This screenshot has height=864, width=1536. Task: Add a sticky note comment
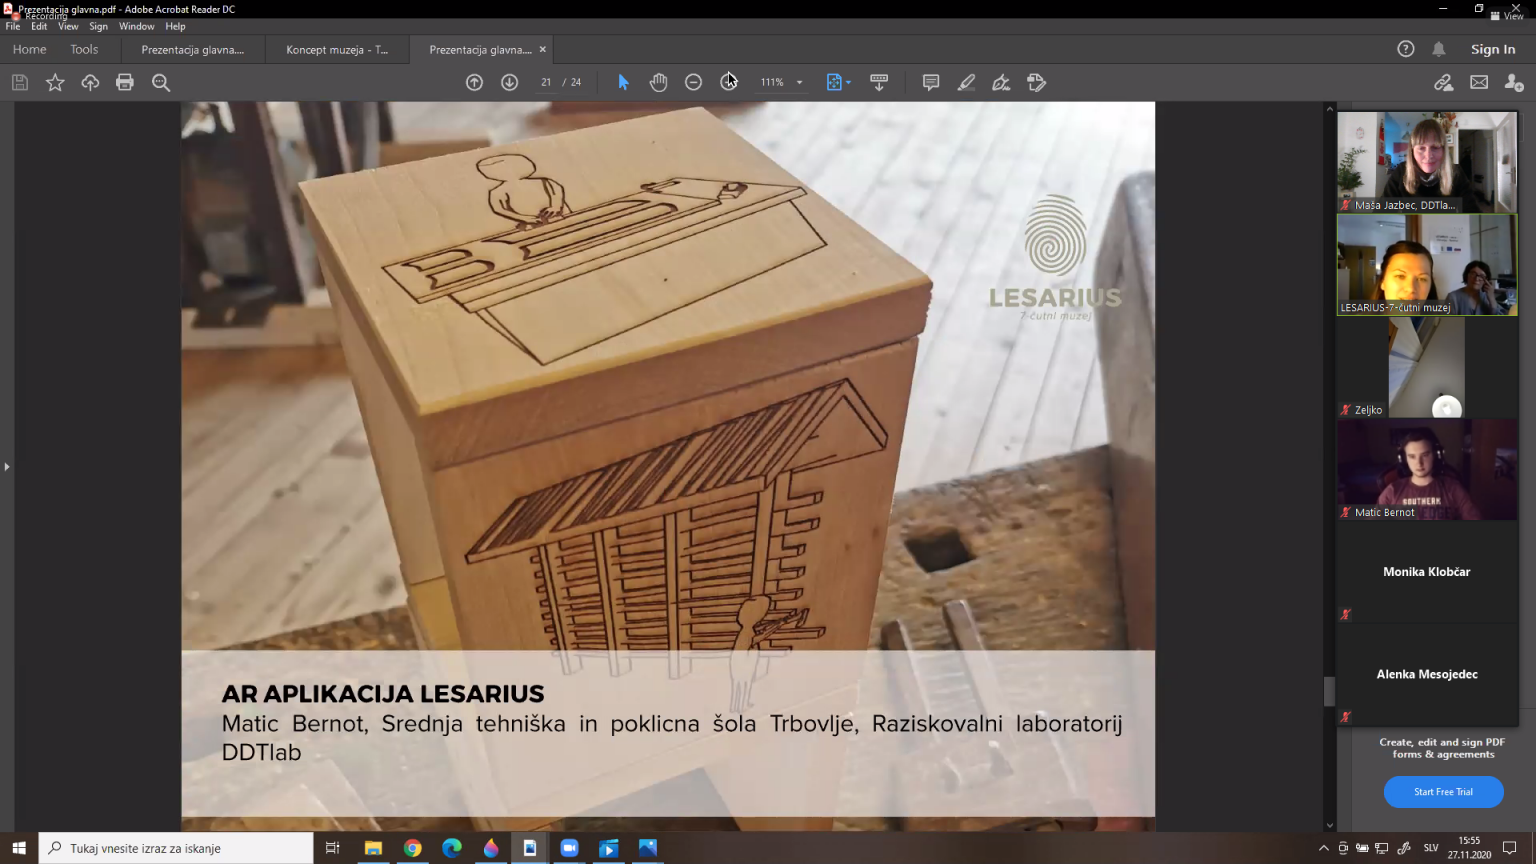click(x=931, y=82)
